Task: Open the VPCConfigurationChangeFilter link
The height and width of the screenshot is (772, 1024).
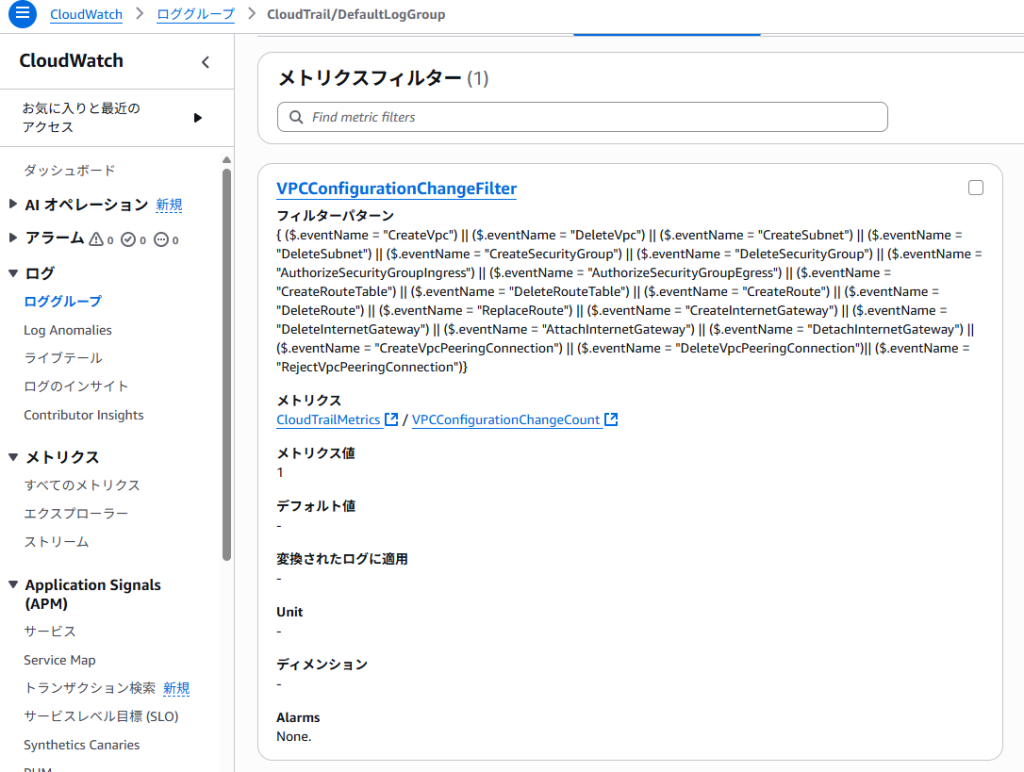Action: click(x=396, y=189)
